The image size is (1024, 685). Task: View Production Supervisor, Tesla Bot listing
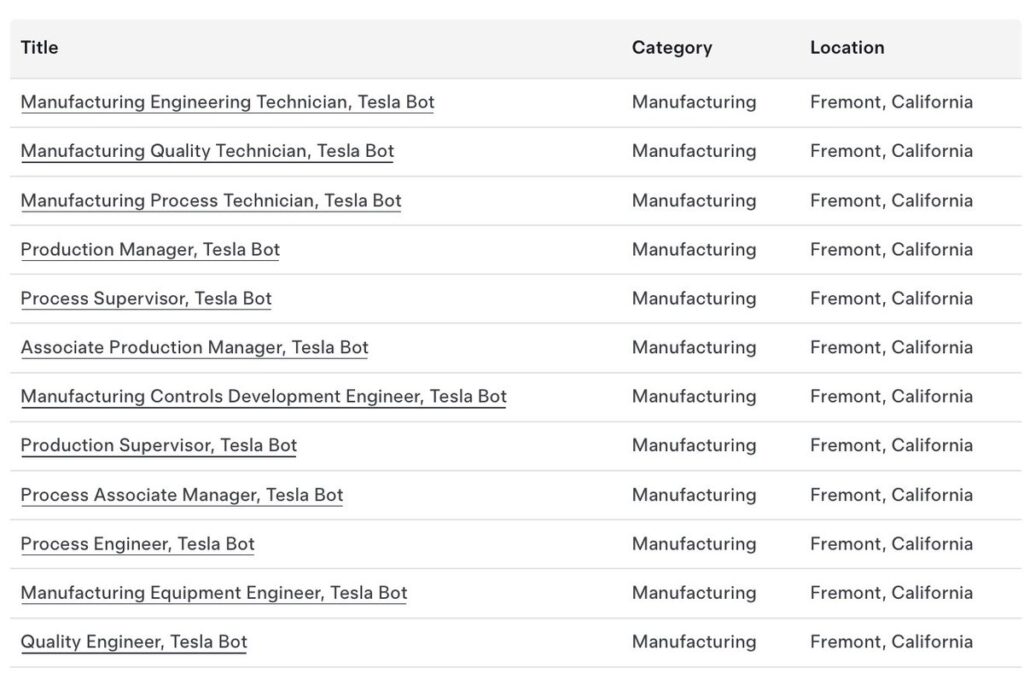coord(159,446)
